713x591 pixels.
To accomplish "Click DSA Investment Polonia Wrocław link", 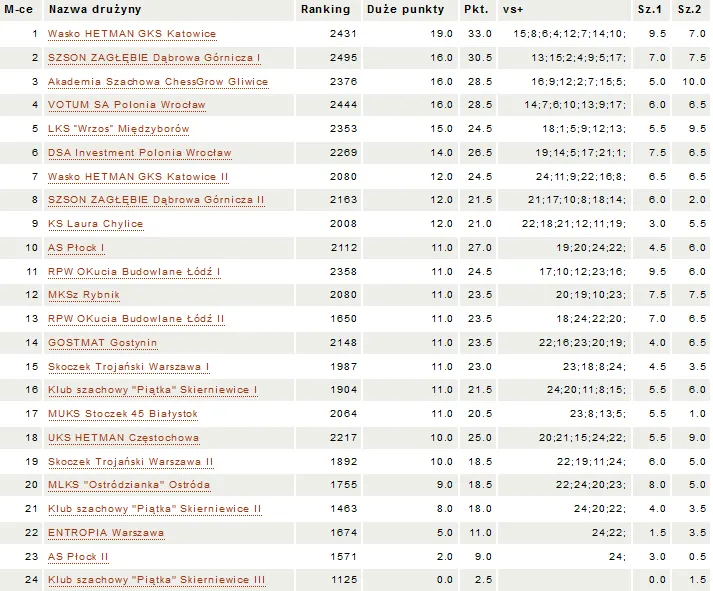I will 139,153.
